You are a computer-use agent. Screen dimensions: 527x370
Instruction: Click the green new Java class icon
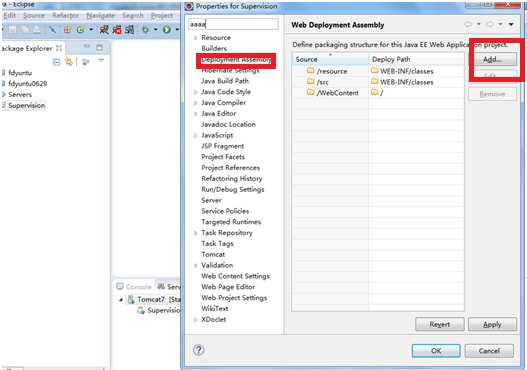click(81, 30)
